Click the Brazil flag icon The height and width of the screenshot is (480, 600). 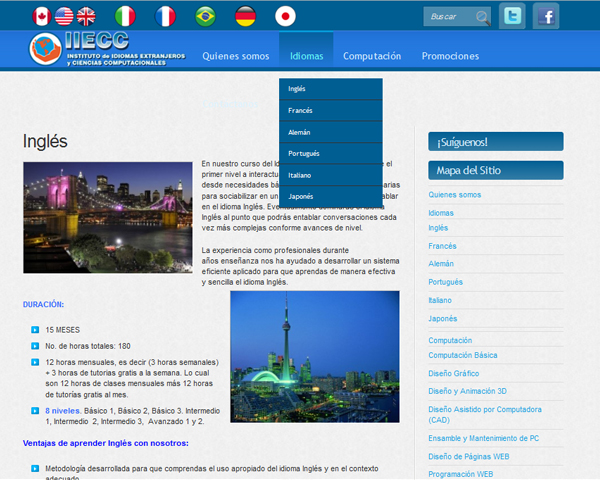pyautogui.click(x=206, y=16)
